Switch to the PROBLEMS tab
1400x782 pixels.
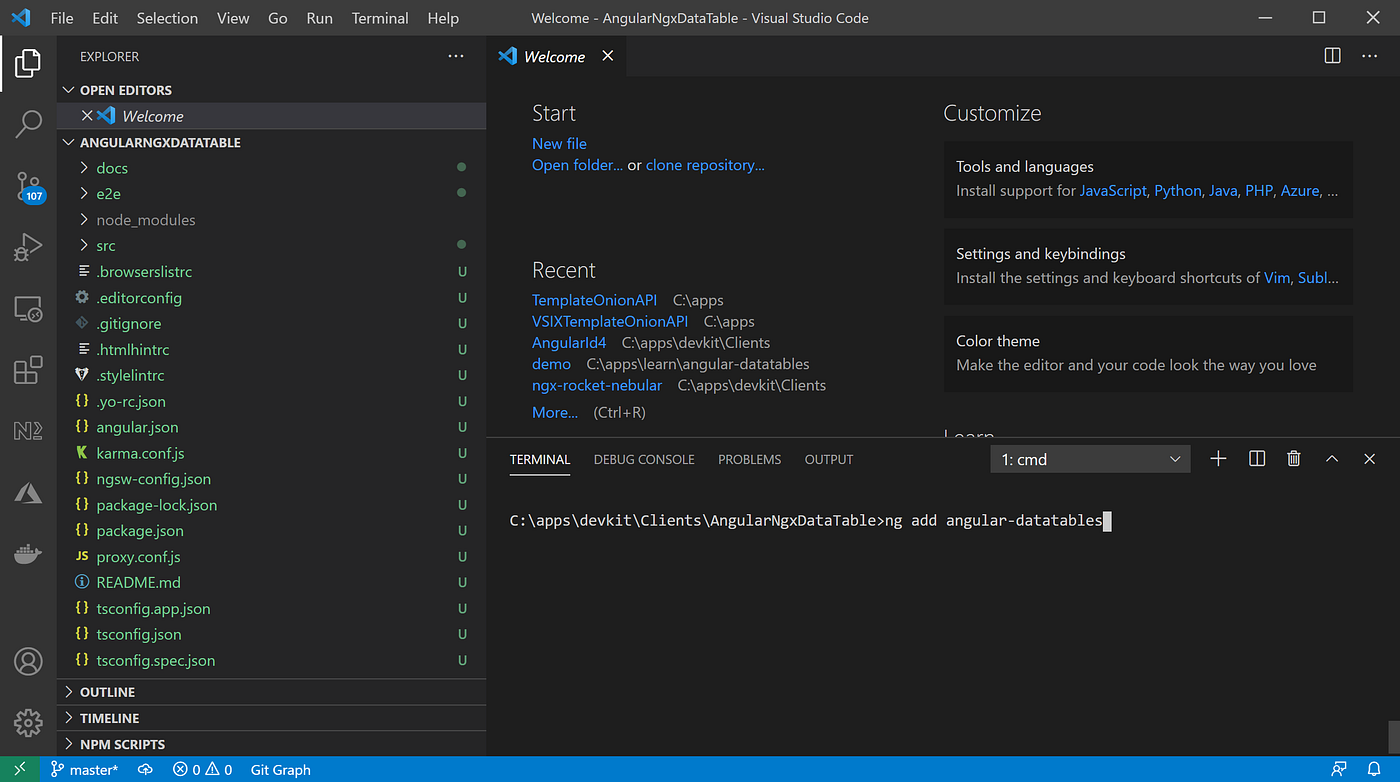tap(749, 459)
